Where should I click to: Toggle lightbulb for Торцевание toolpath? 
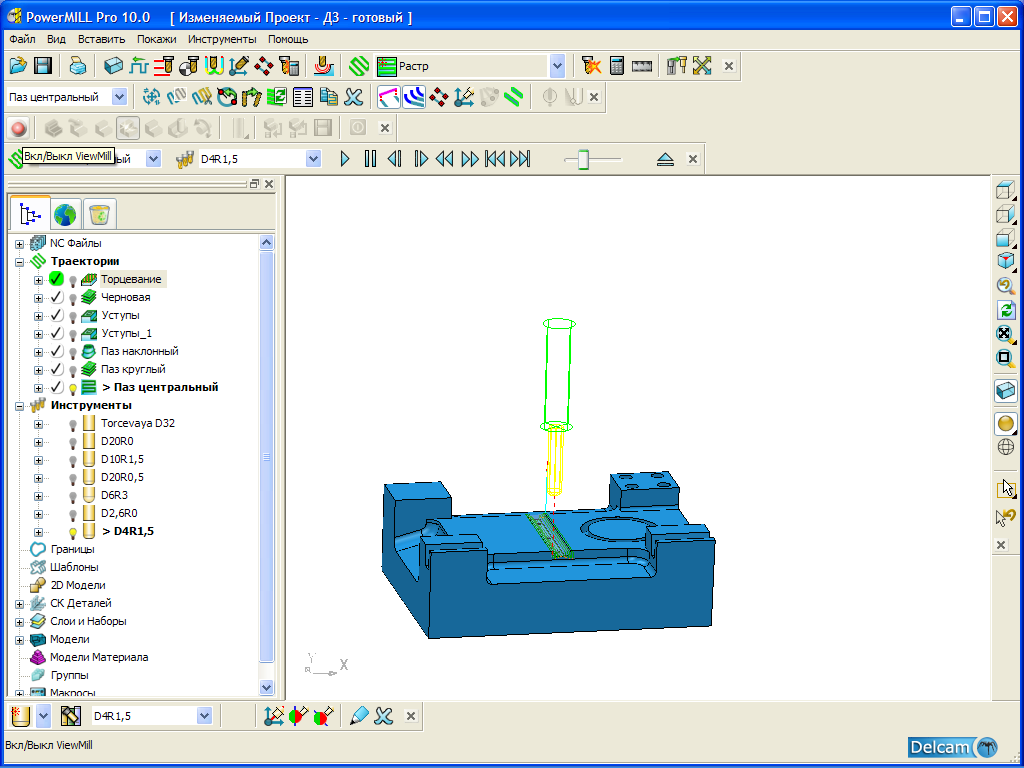[x=73, y=280]
